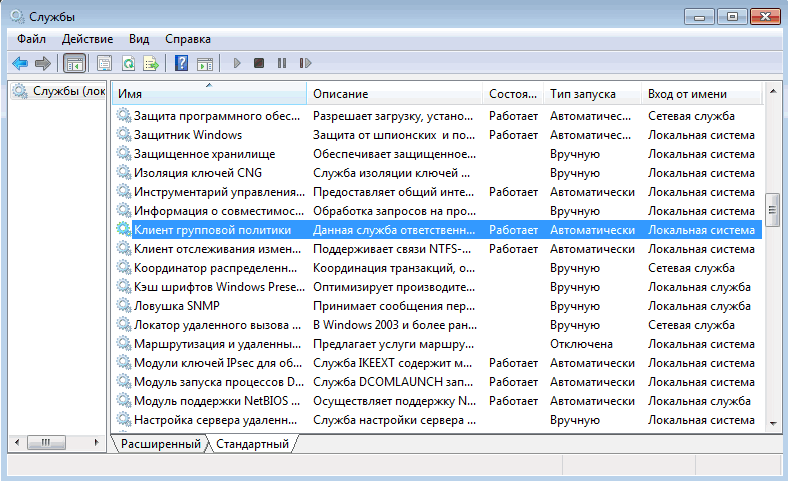Click gear icon of Настройка сервера удаленн row
Screen dimensions: 788x481
point(124,420)
